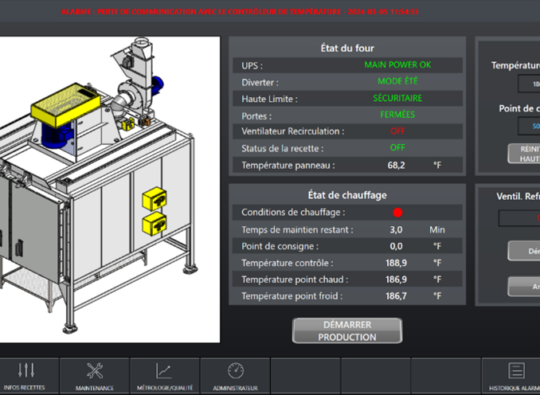This screenshot has width=540, height=395.
Task: Click the yellow control panel on oven top
Action: pyautogui.click(x=65, y=104)
